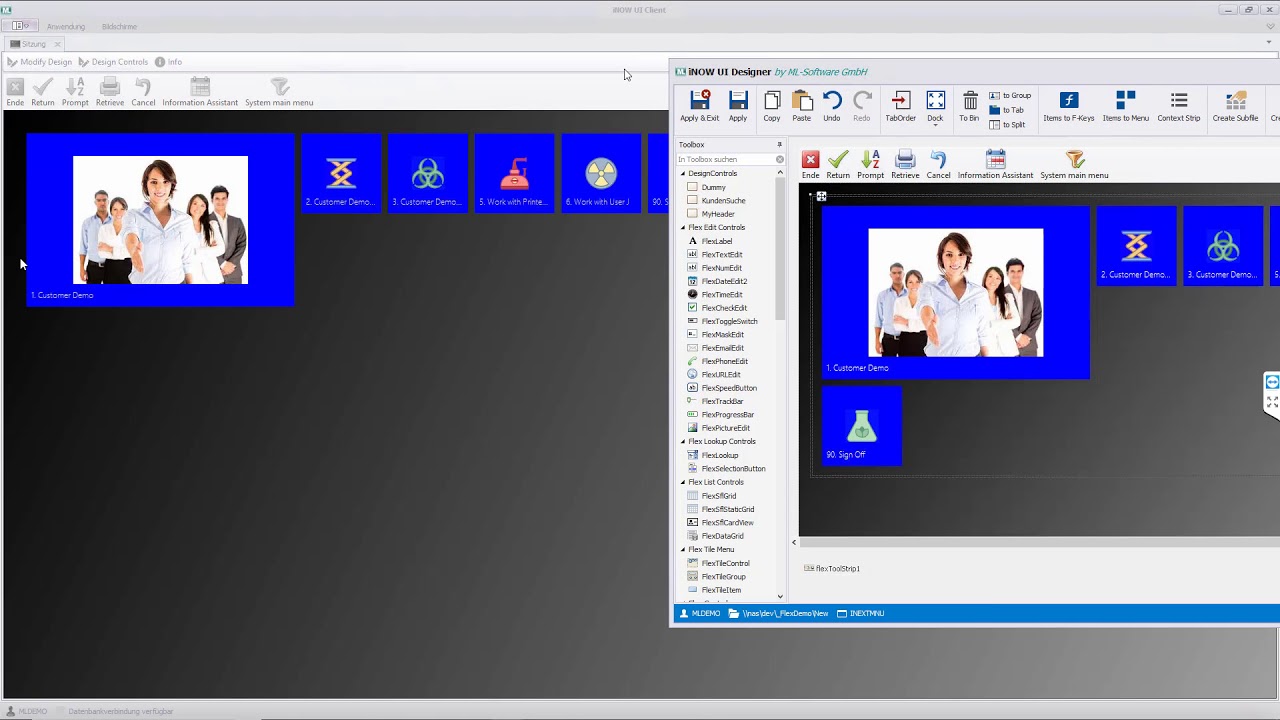Switch to the Sitzung tab
The image size is (1280, 720).
tap(34, 44)
